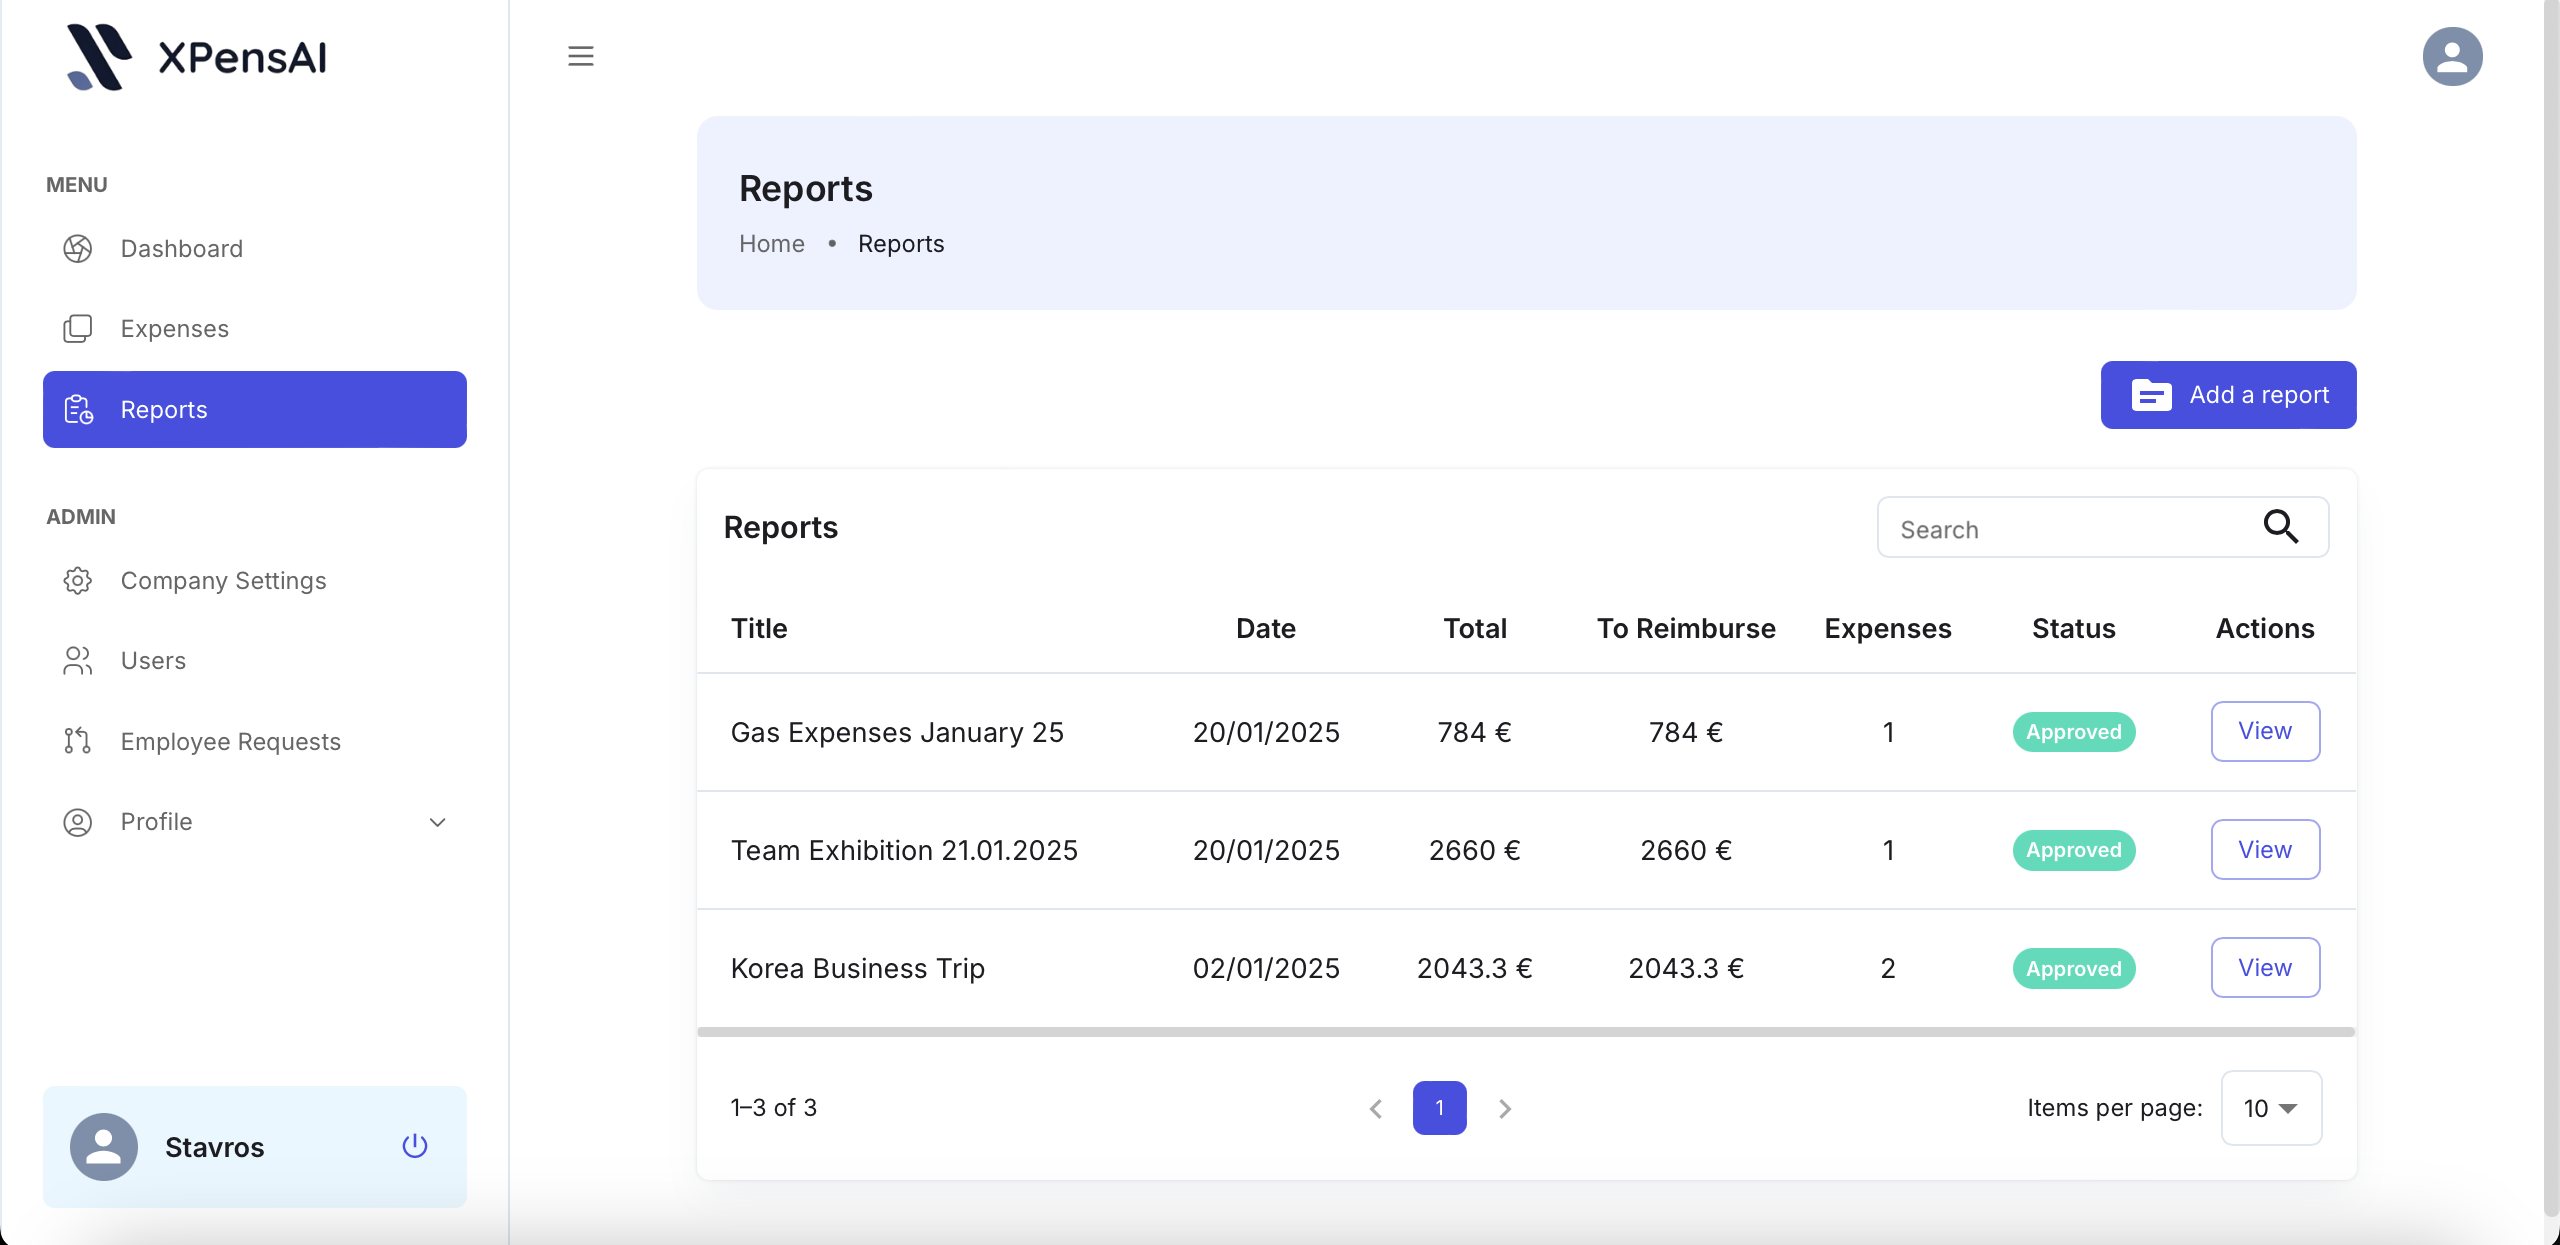2560x1245 pixels.
Task: Expand the Profile menu chevron
Action: 437,822
